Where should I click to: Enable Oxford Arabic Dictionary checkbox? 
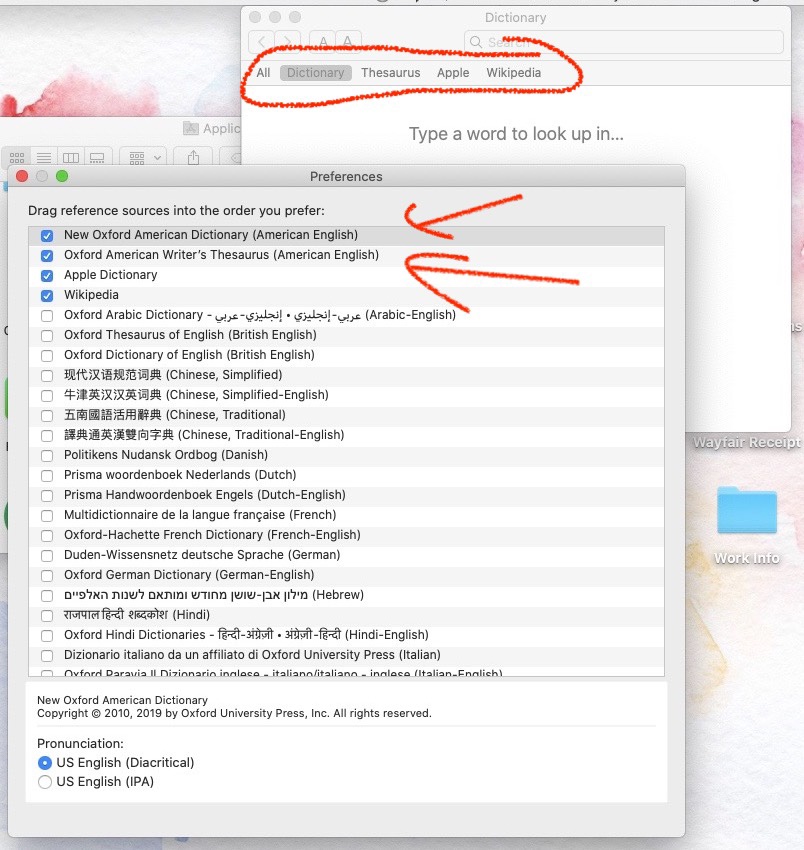[47, 316]
